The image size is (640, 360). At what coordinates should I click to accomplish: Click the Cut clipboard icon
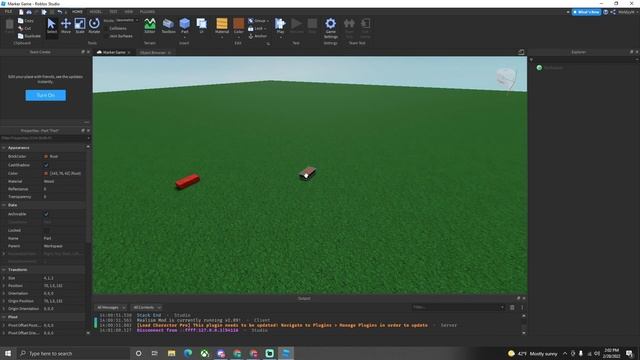(20, 28)
